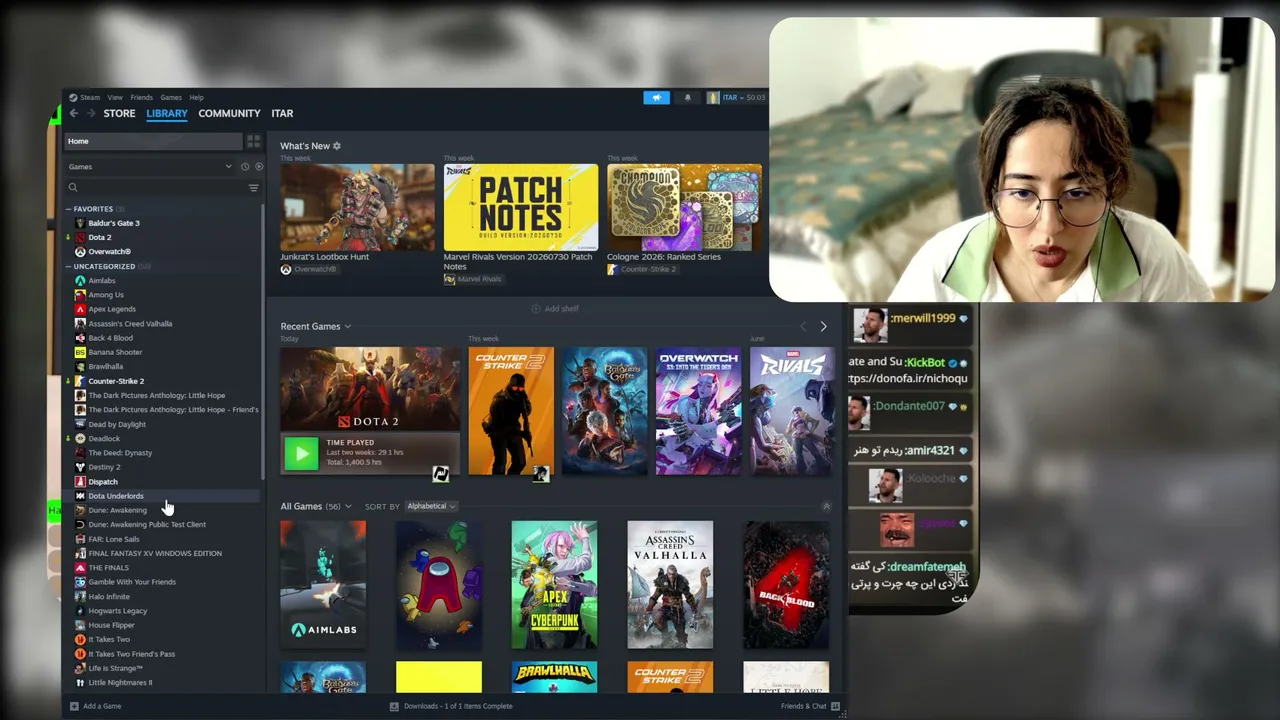
Task: Open What's New settings gear
Action: [337, 146]
